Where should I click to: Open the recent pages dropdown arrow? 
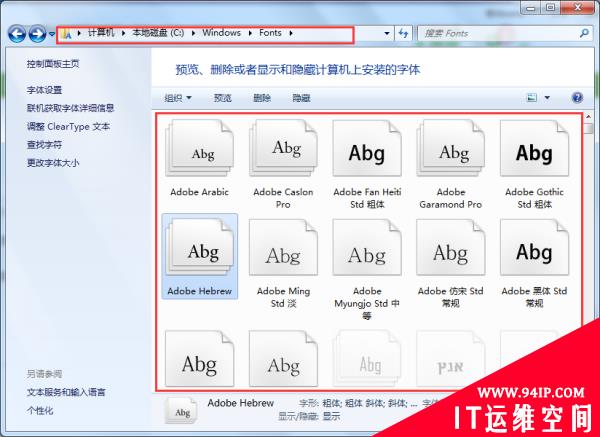(52, 34)
